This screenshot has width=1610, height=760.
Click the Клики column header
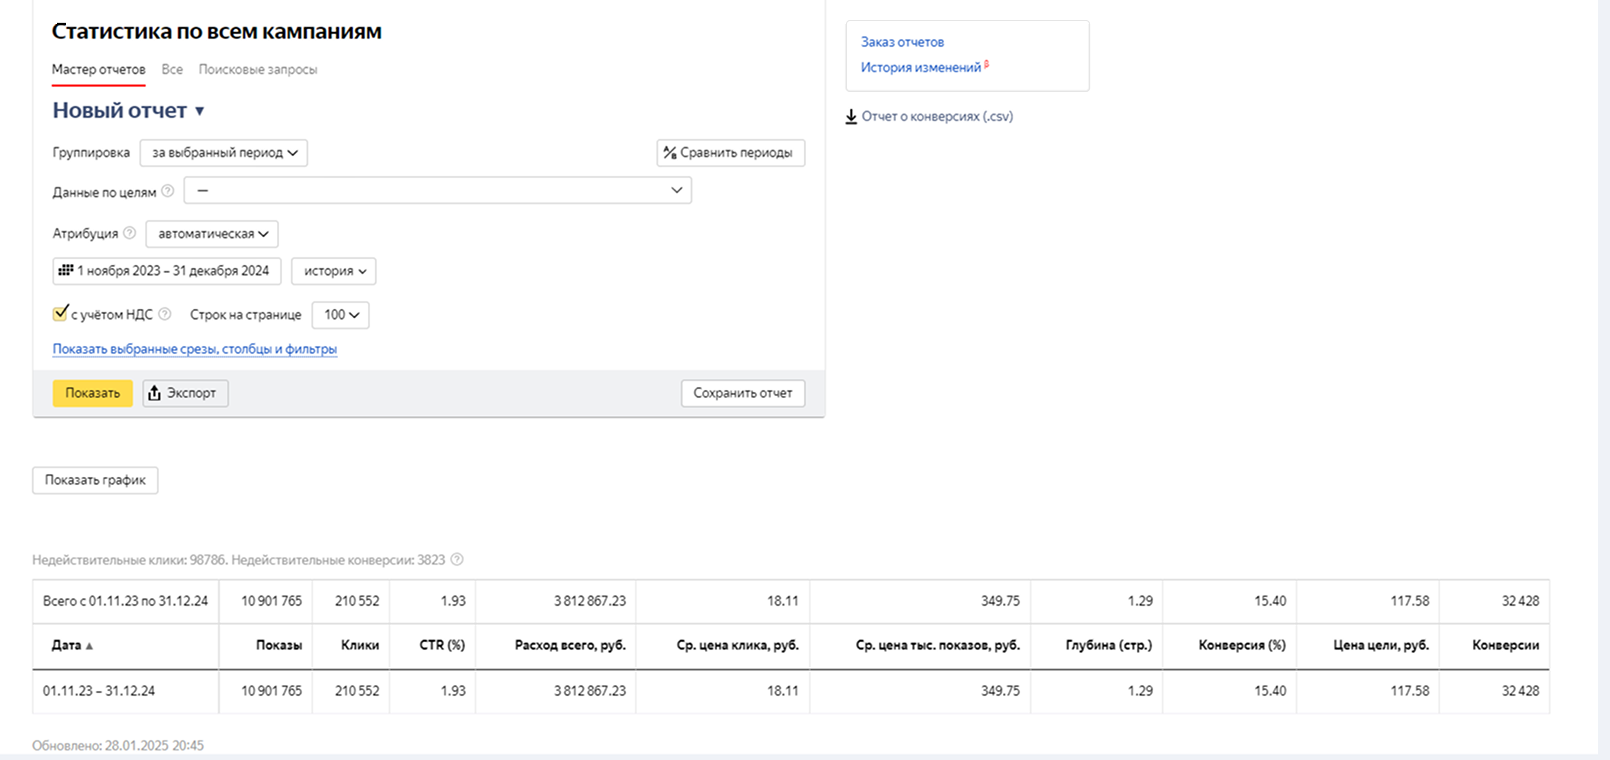click(x=360, y=646)
